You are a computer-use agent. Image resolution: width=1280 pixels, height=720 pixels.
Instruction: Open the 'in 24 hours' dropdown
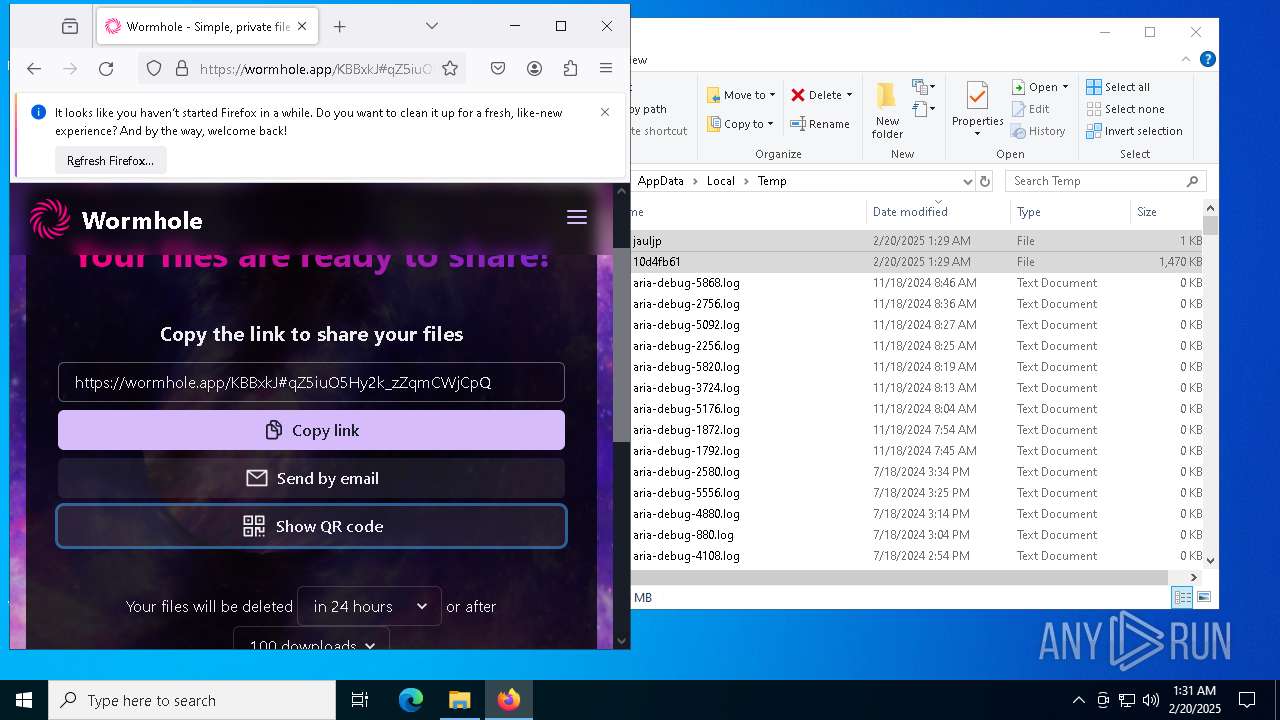tap(369, 606)
